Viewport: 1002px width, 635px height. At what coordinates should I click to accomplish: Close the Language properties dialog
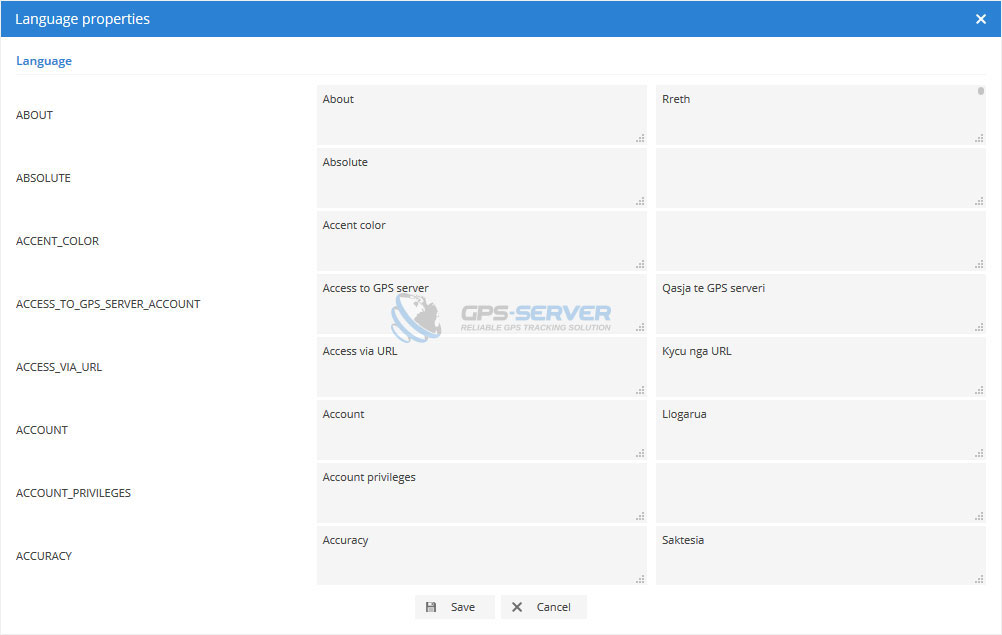[980, 19]
